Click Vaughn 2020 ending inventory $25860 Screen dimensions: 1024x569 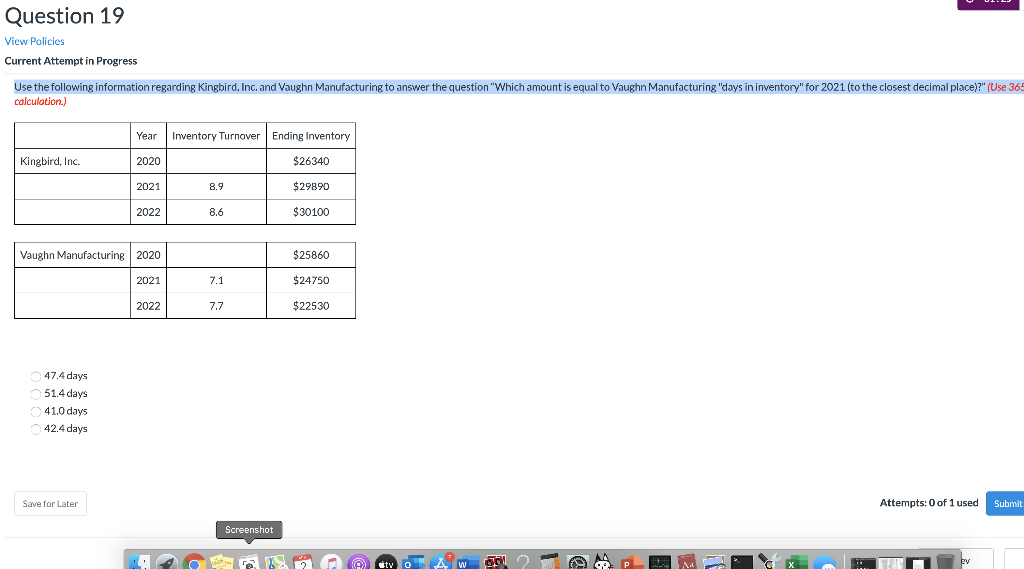coord(311,255)
